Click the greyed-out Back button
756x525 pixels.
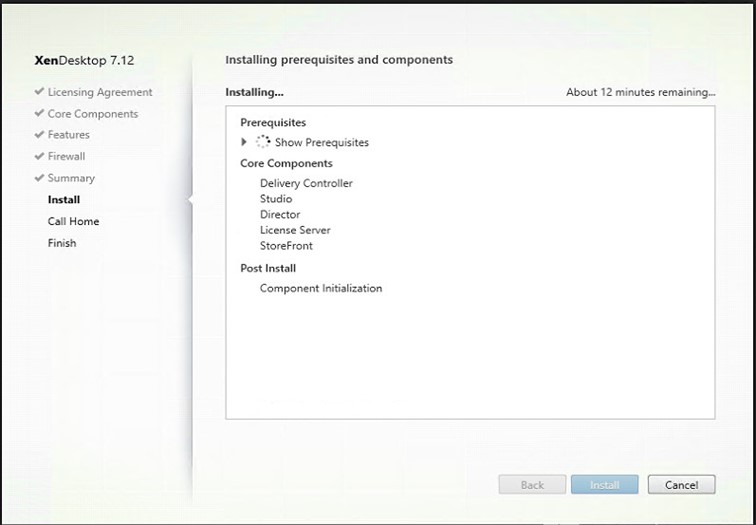pyautogui.click(x=532, y=485)
